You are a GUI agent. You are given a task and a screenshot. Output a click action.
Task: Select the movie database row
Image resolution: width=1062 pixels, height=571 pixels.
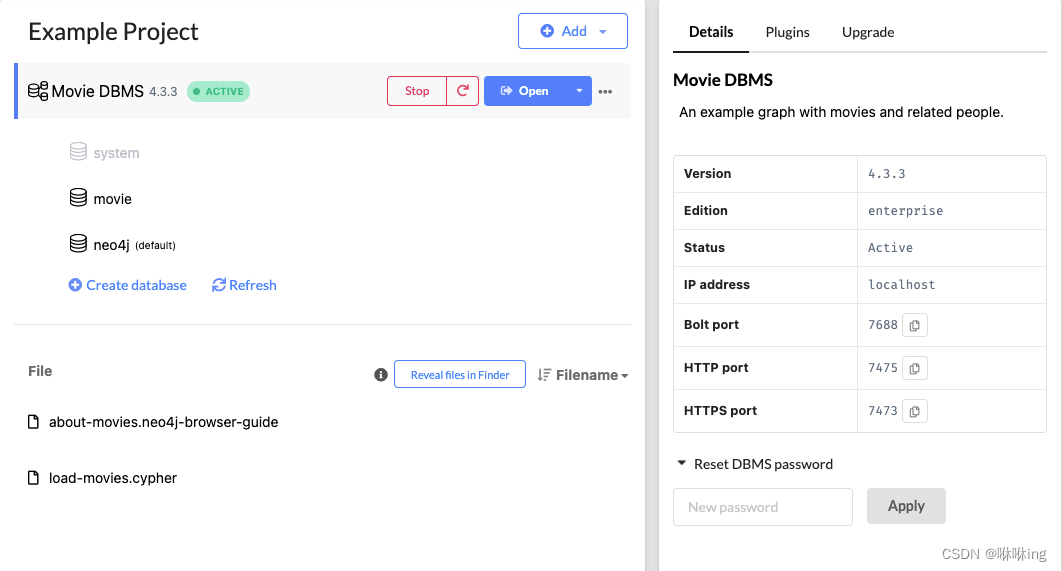[x=101, y=198]
